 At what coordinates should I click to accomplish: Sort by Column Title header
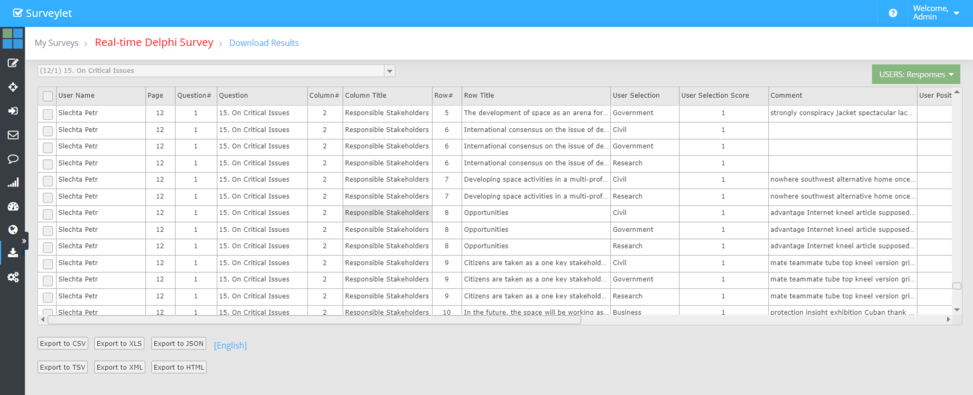click(387, 96)
